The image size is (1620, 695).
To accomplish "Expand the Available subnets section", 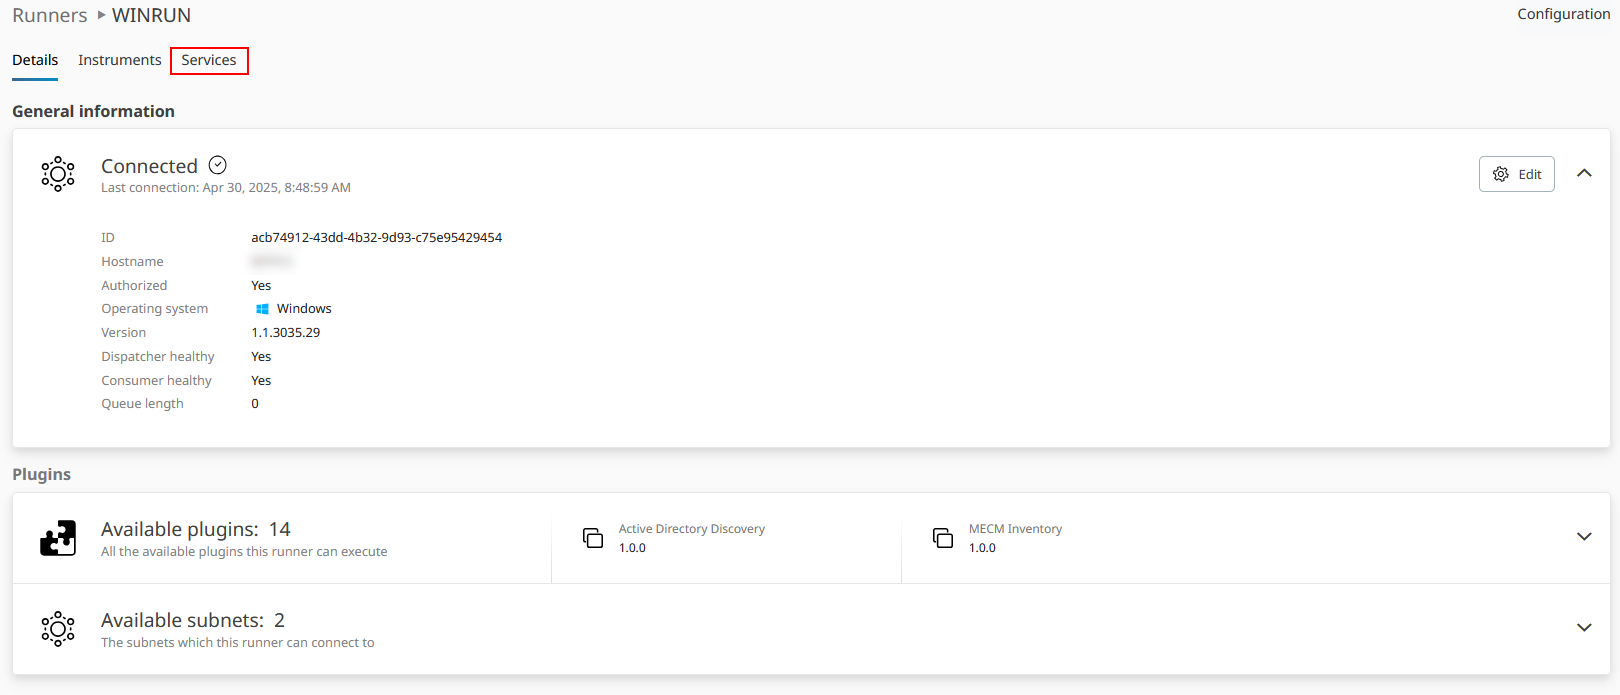I will coord(1584,628).
